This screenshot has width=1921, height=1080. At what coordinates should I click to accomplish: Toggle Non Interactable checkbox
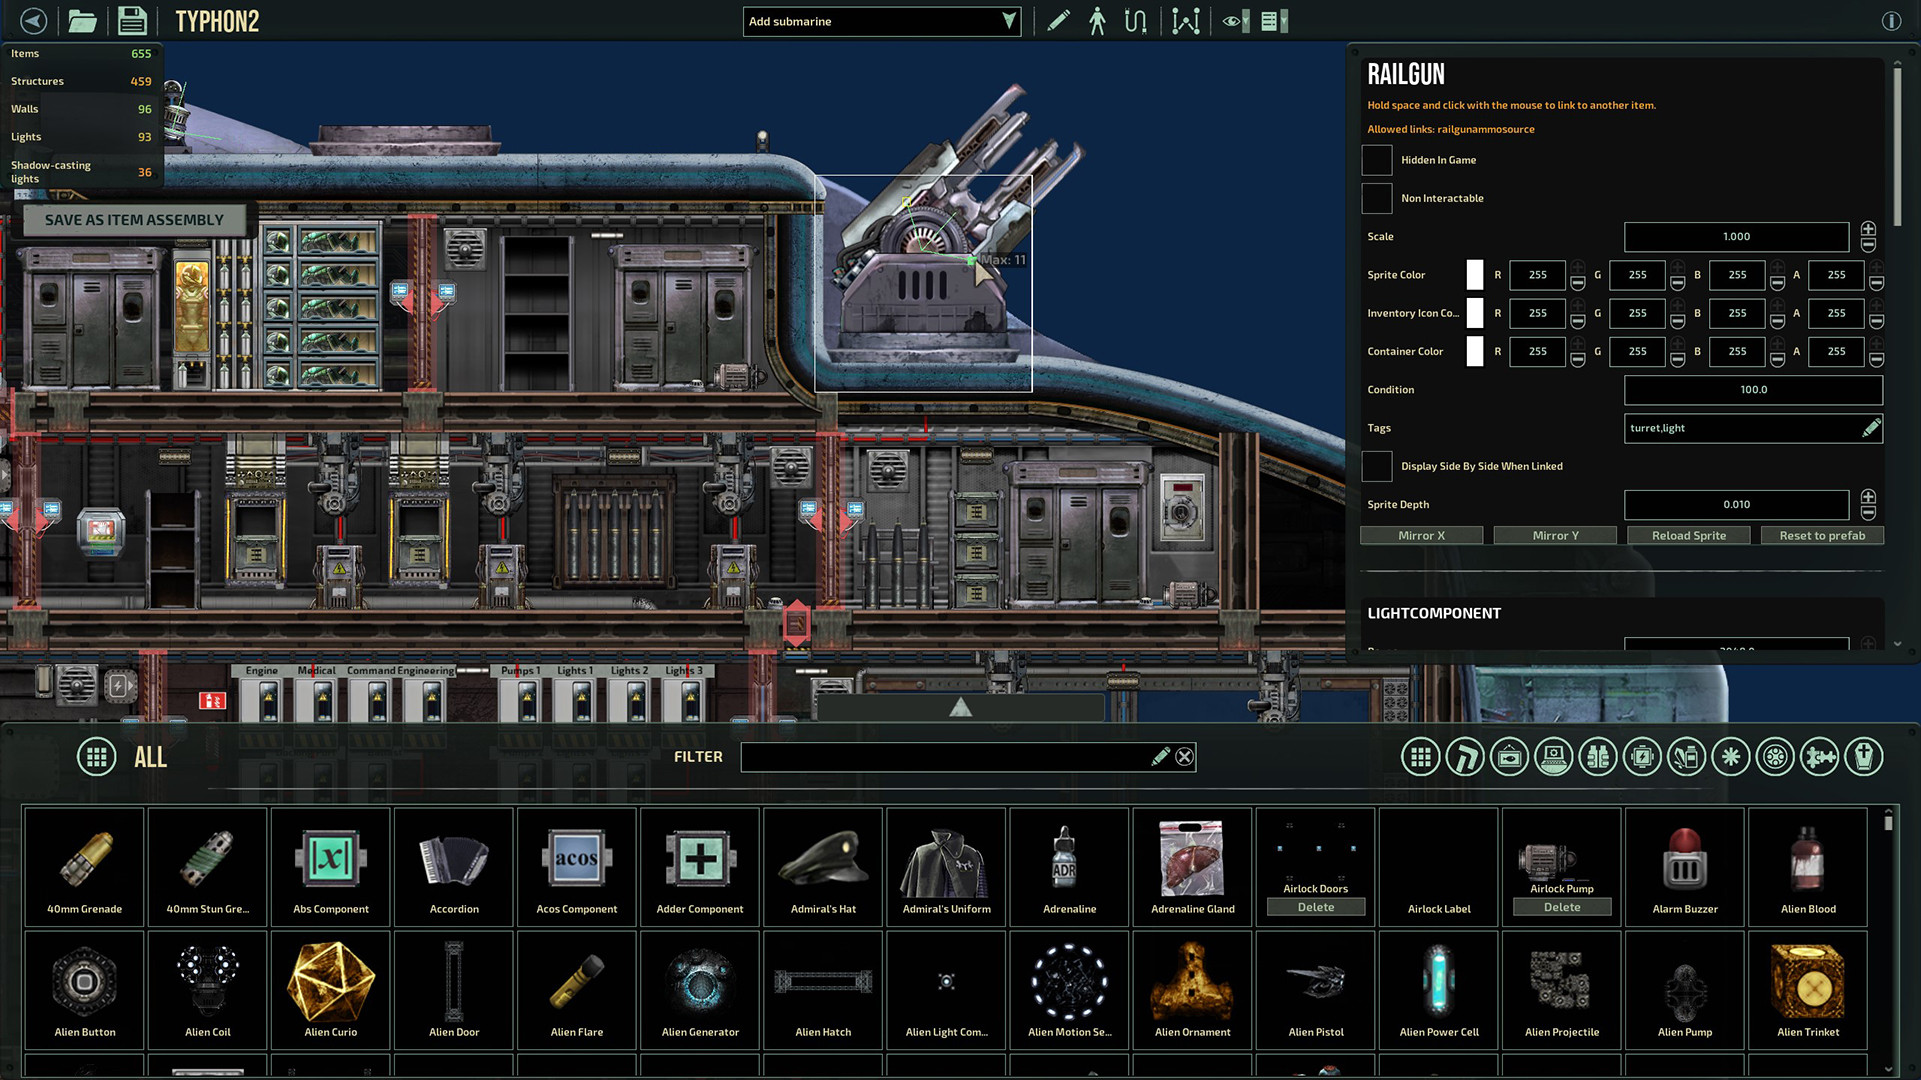1377,198
